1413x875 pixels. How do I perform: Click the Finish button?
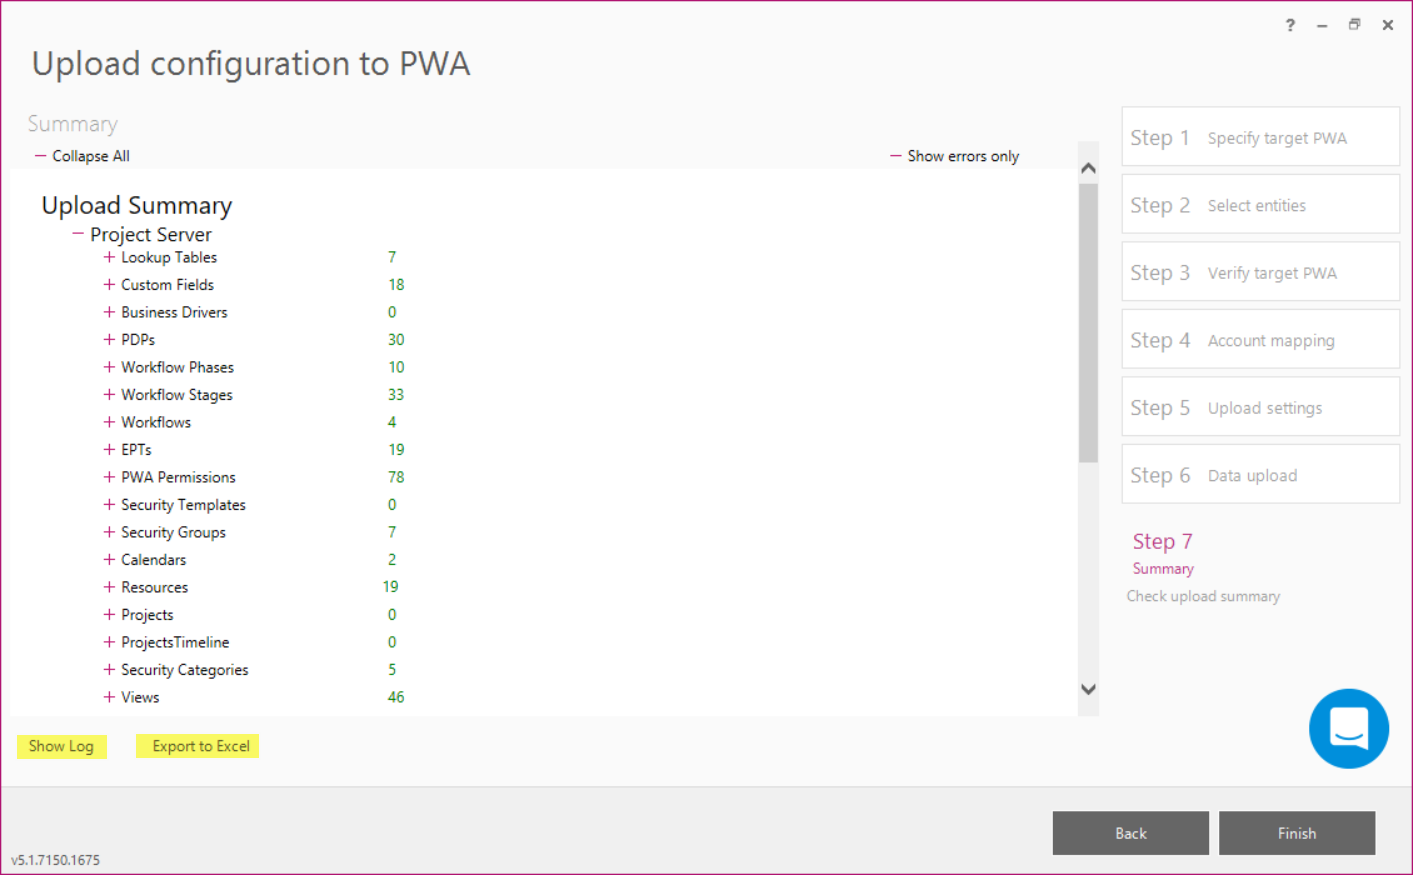[x=1297, y=833]
